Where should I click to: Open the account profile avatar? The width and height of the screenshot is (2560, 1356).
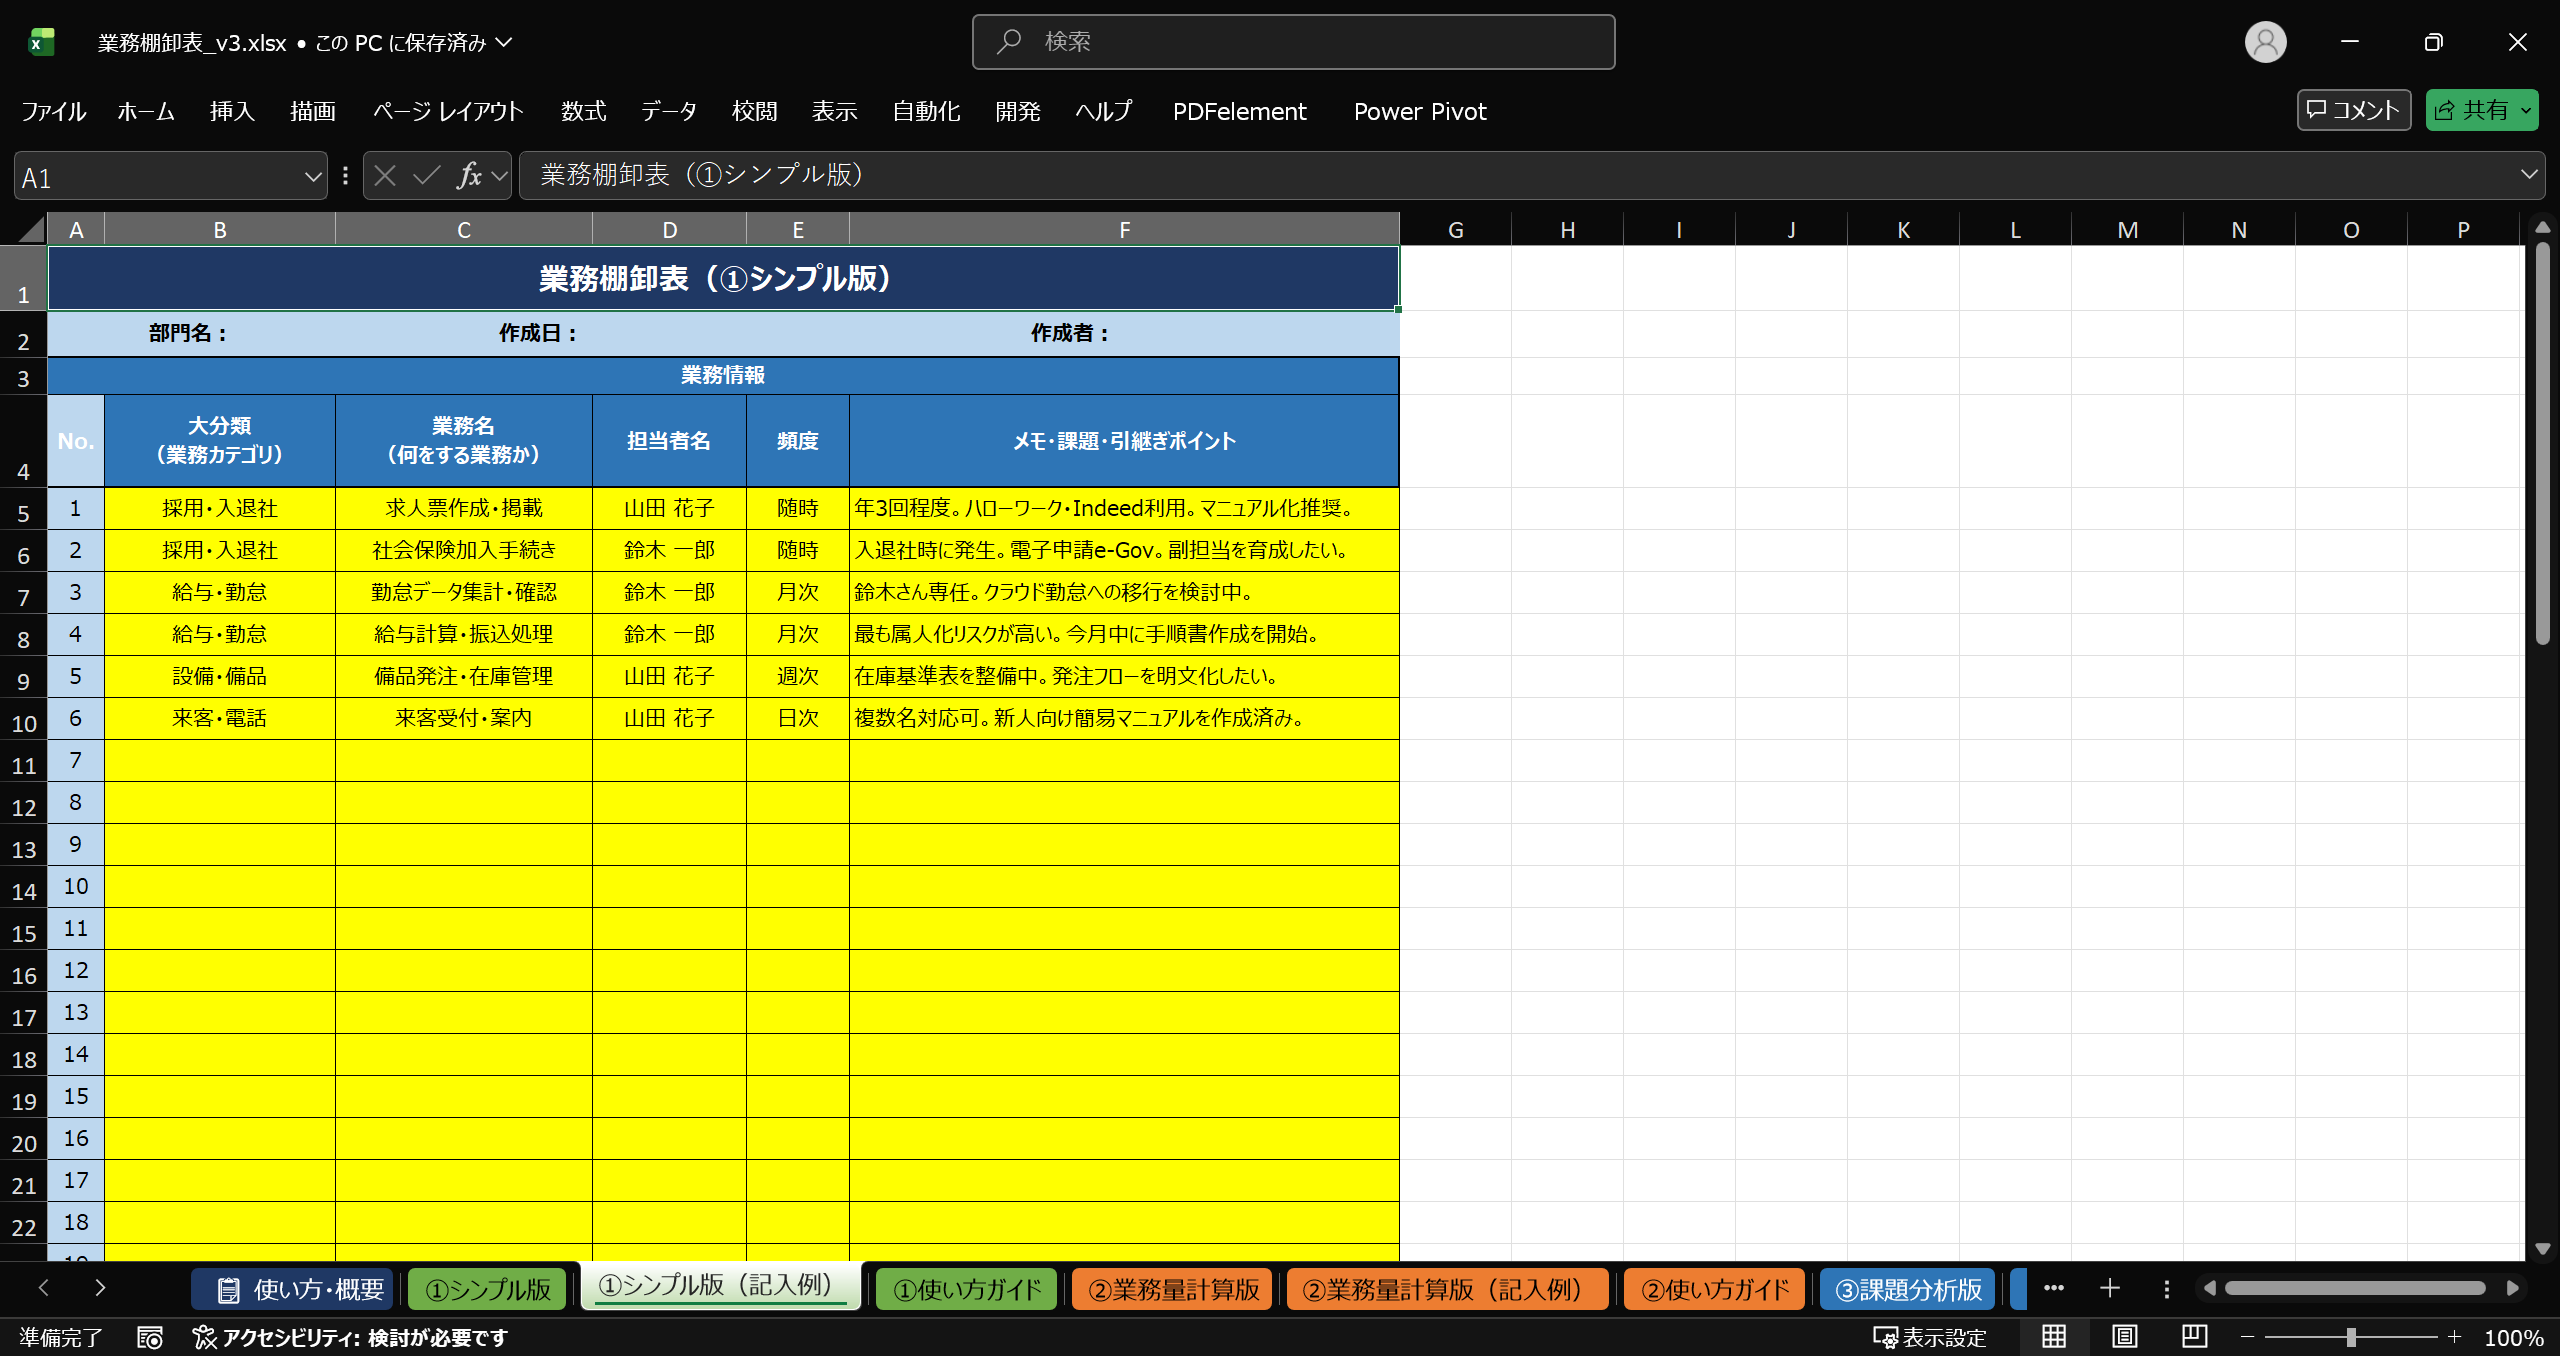click(2265, 42)
